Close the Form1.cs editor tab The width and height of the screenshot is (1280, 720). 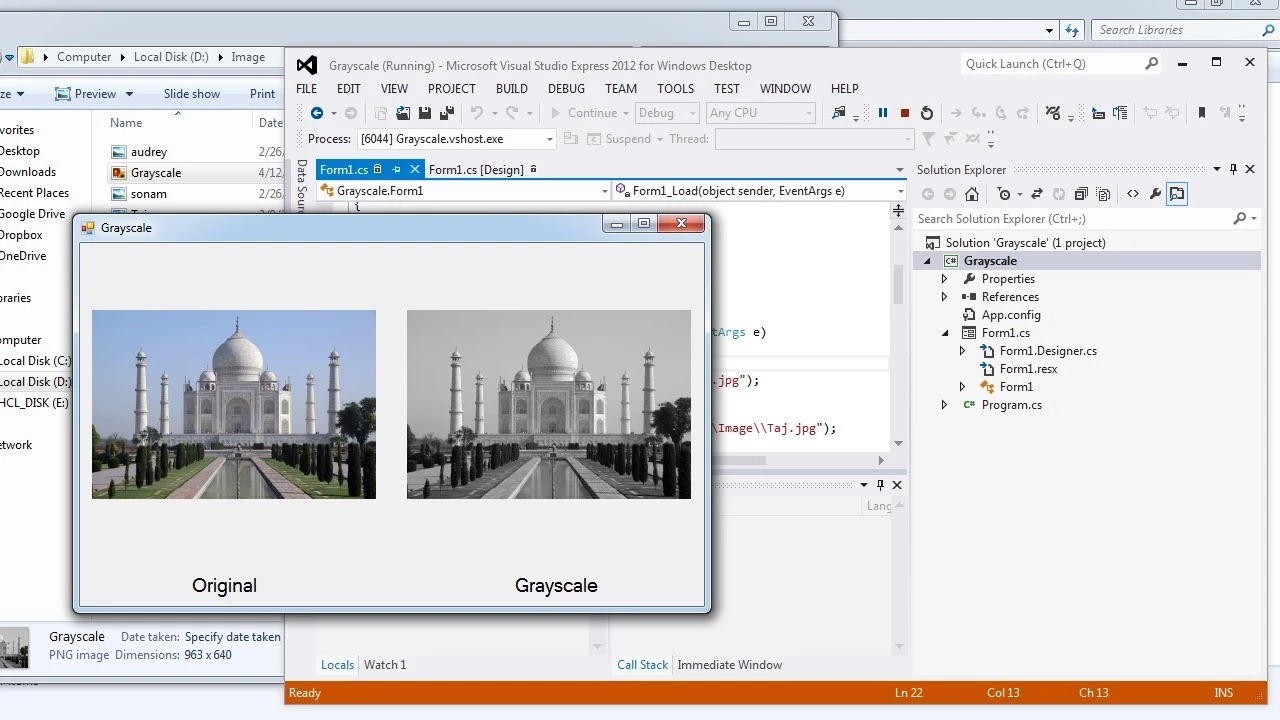(x=415, y=170)
